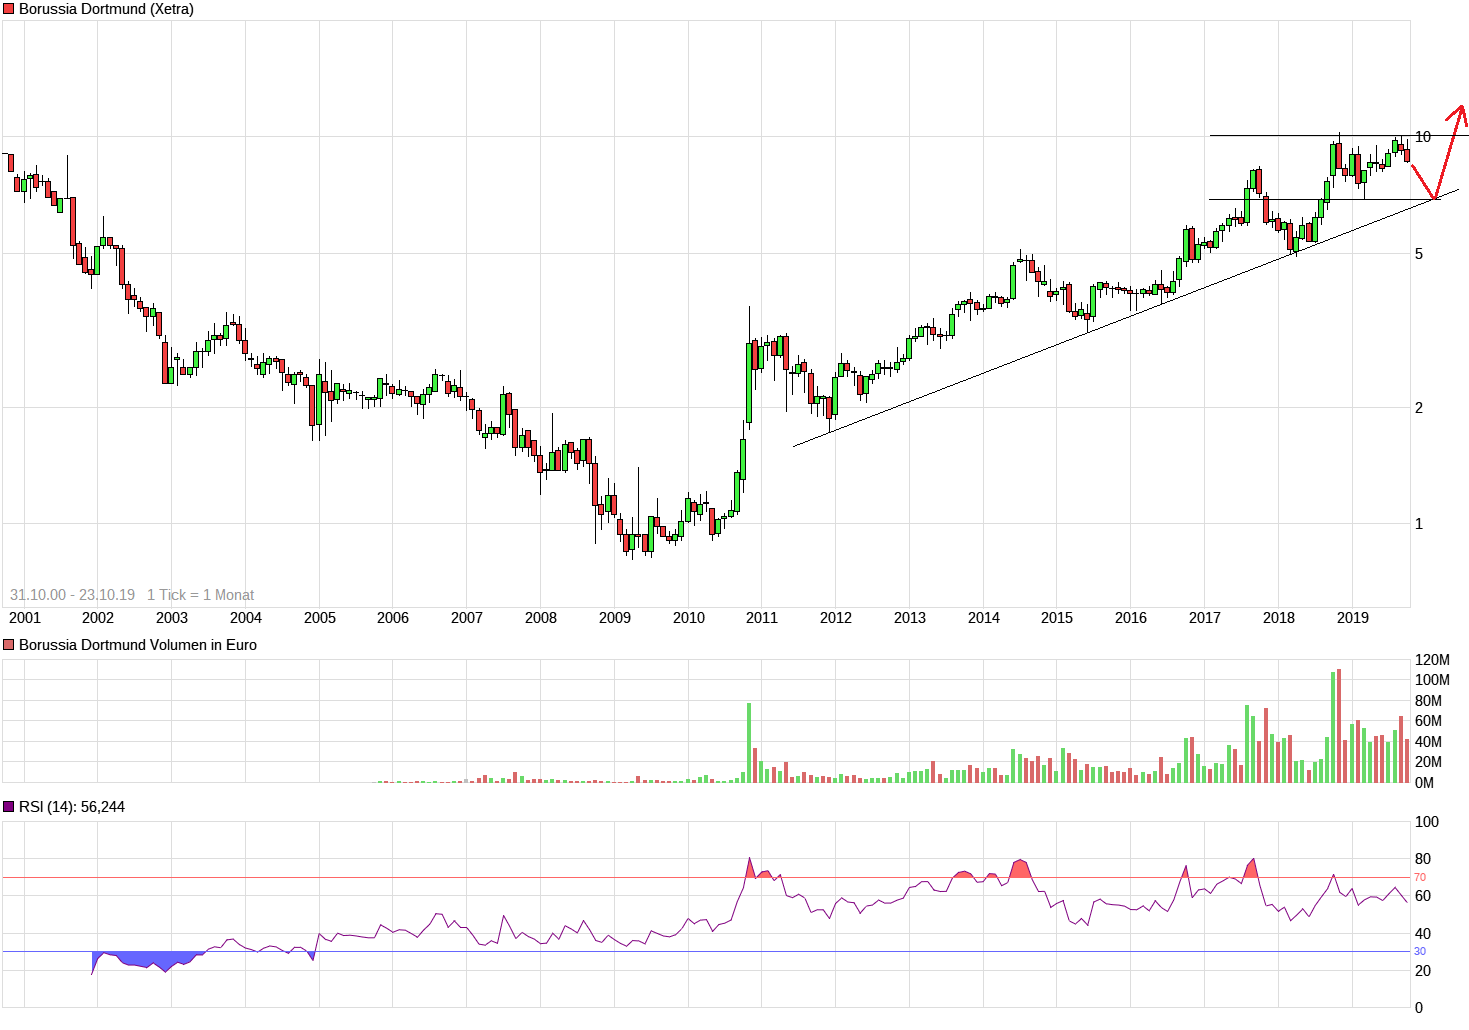
Task: Click the price axis label 10
Action: coord(1423,137)
